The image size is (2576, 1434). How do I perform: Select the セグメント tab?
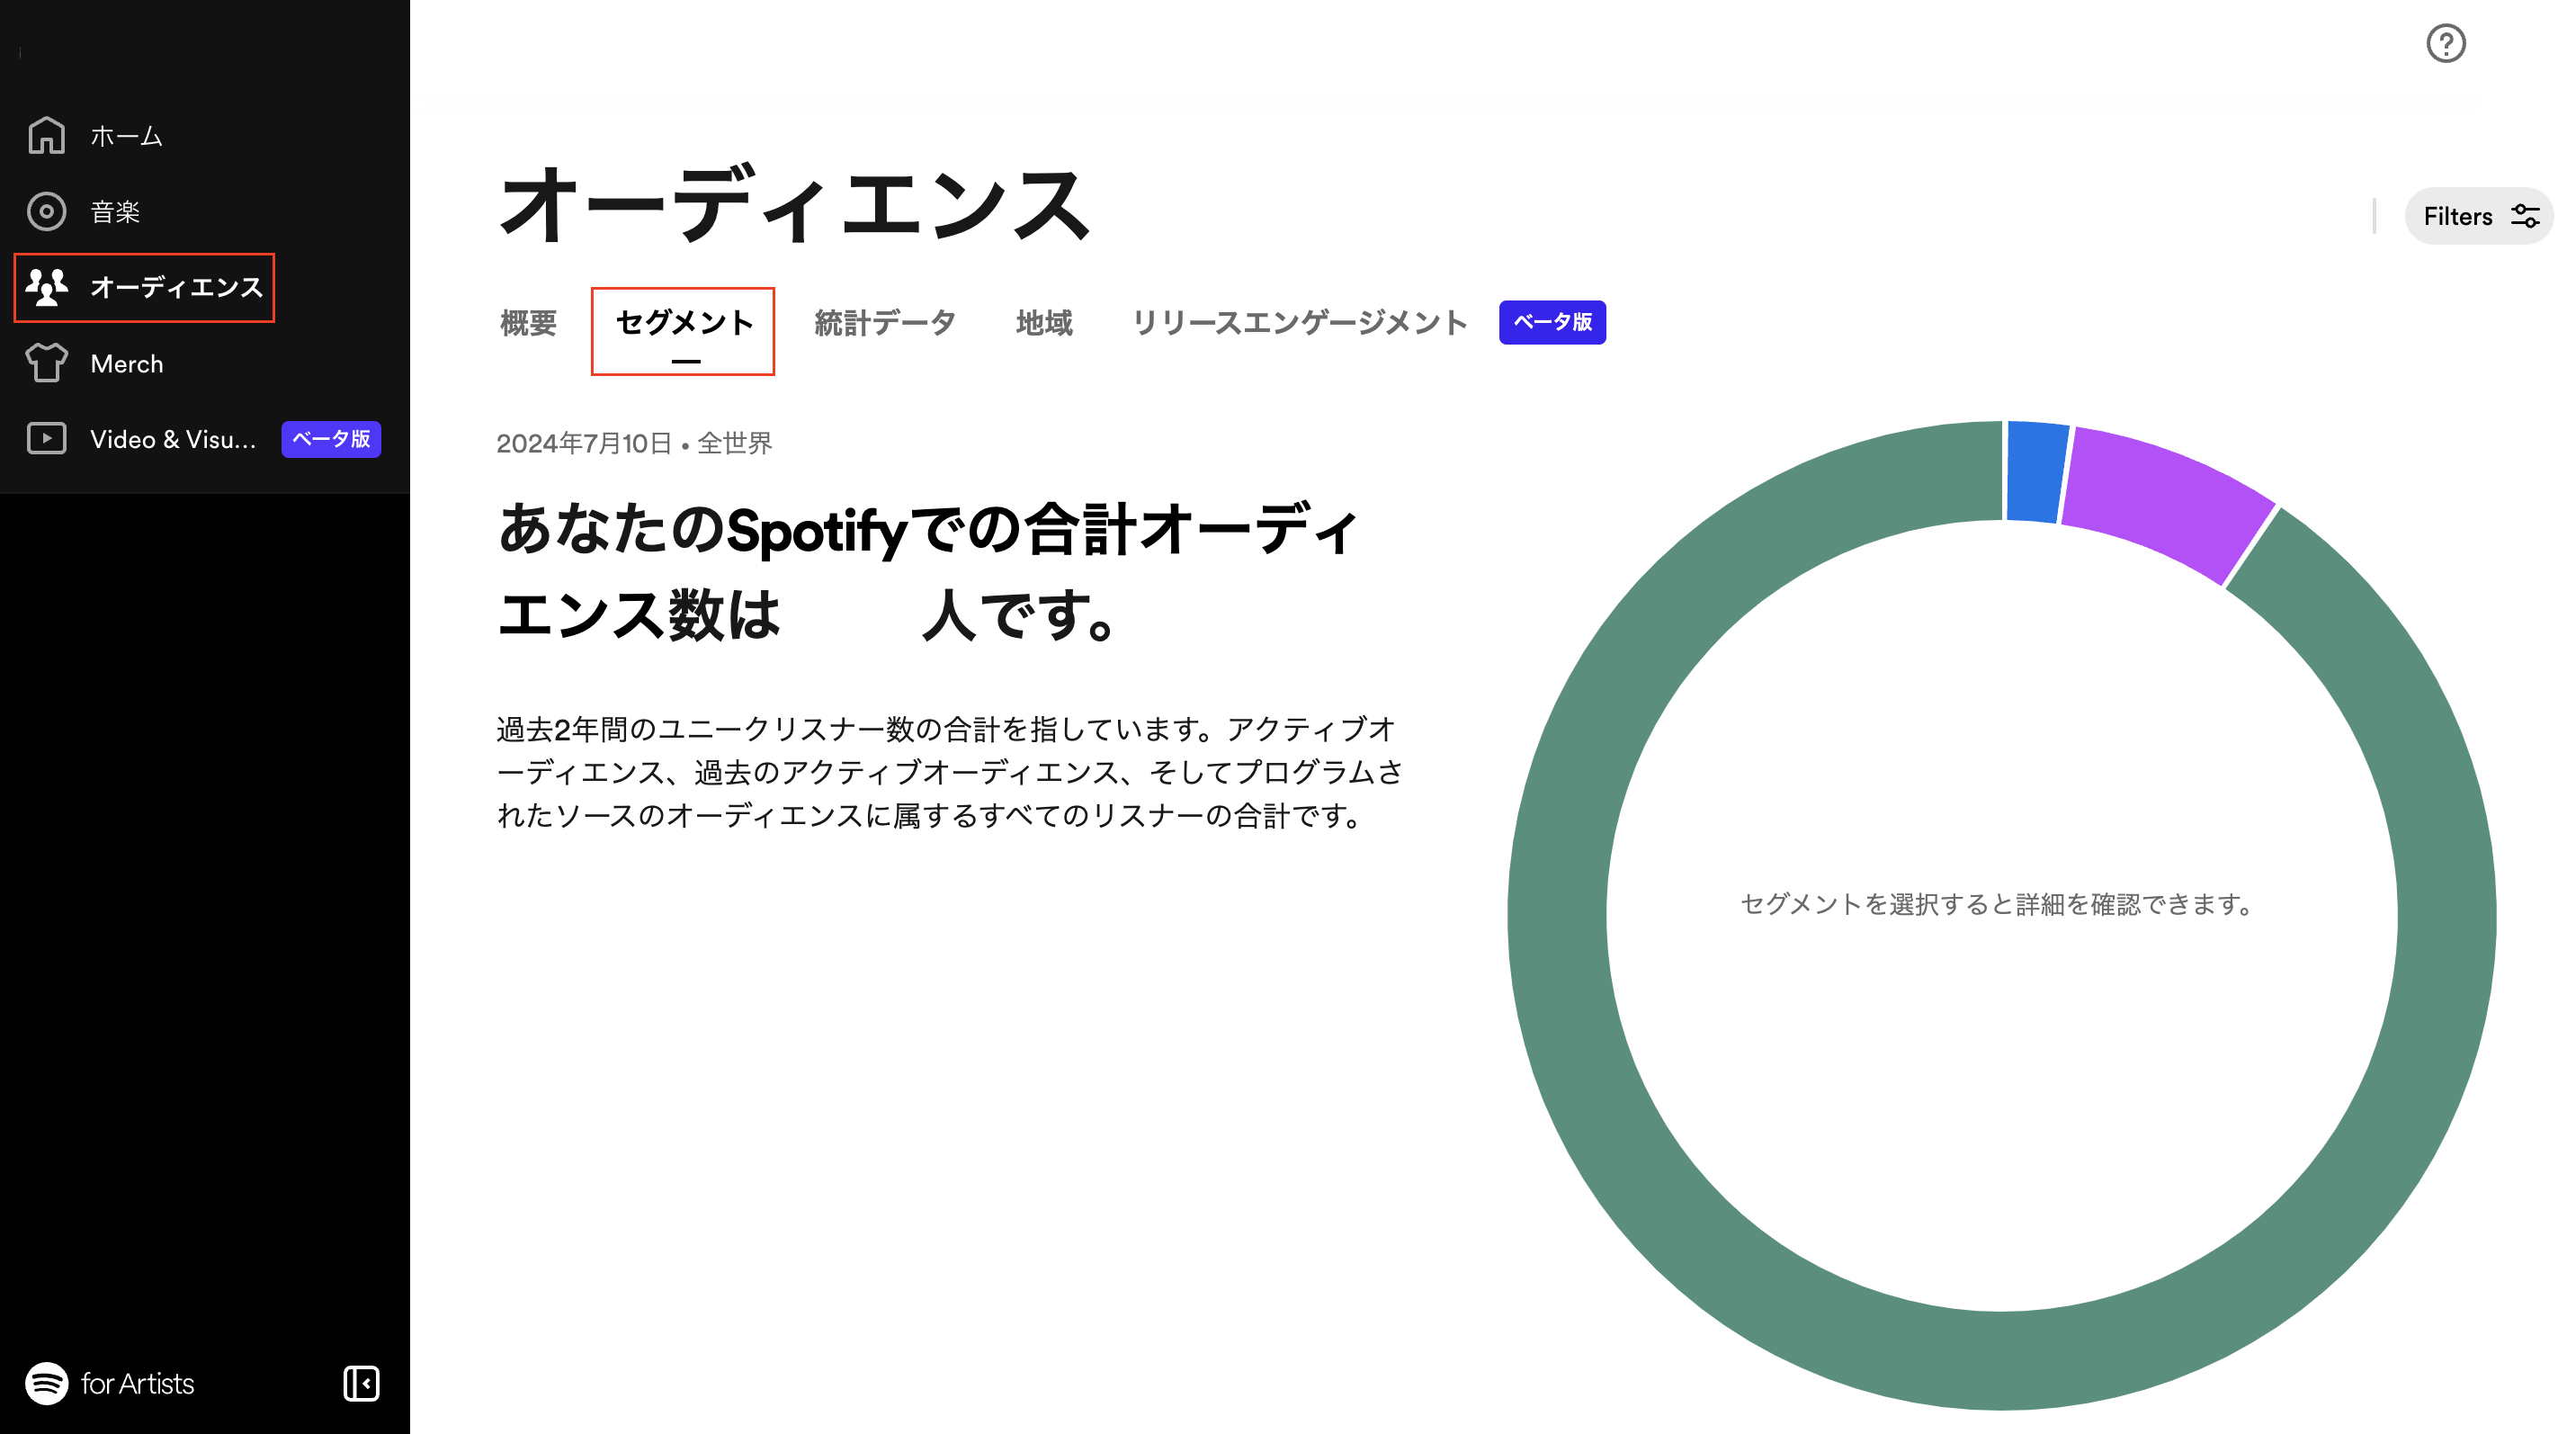[684, 323]
